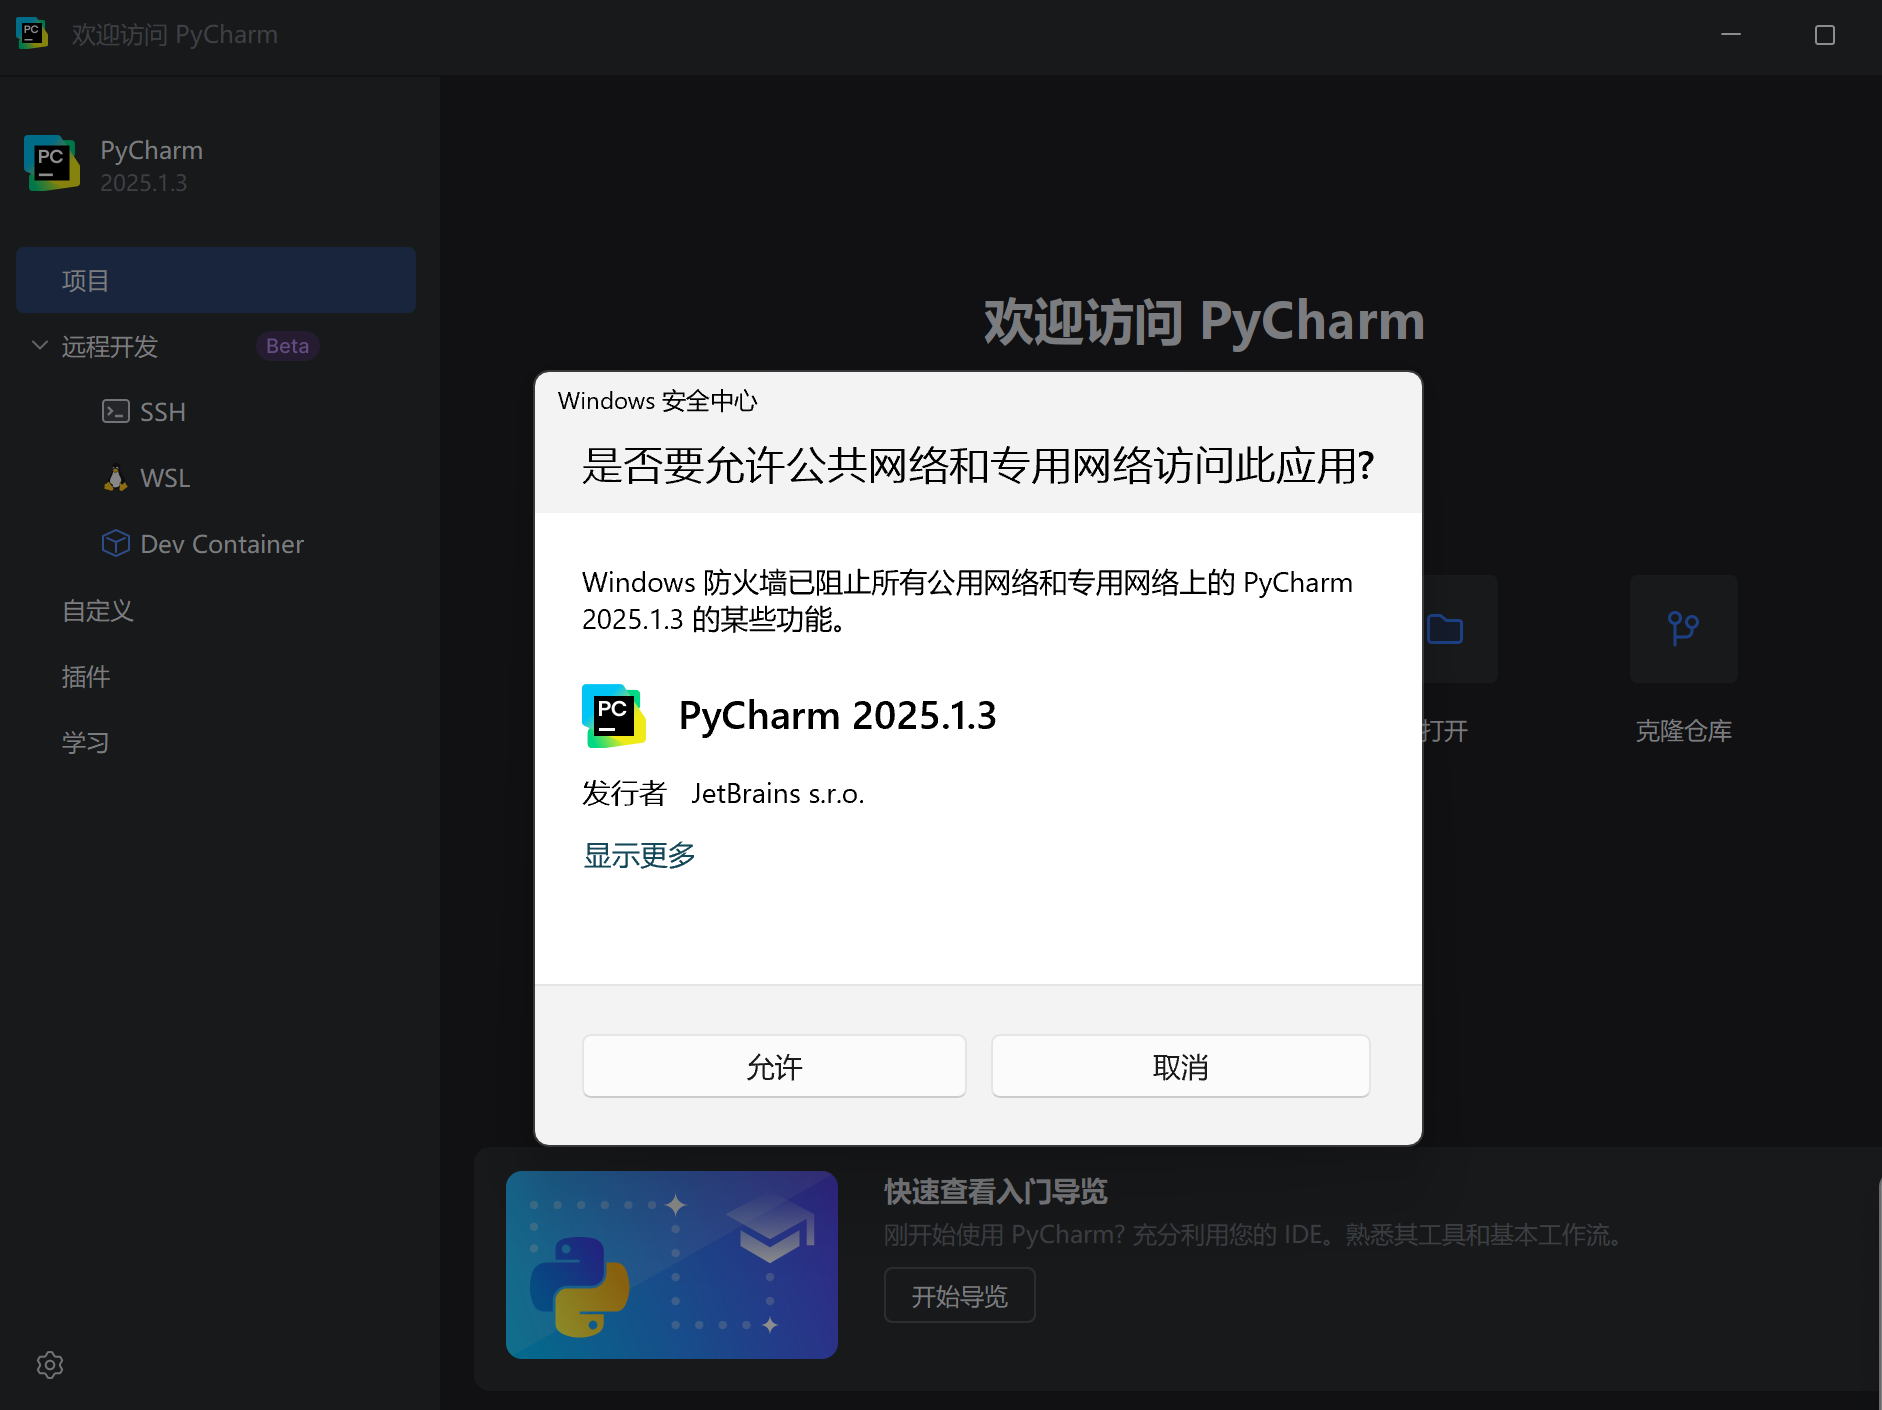Click the PyCharm icon inside the firewall dialog
Image resolution: width=1882 pixels, height=1410 pixels.
click(x=613, y=715)
